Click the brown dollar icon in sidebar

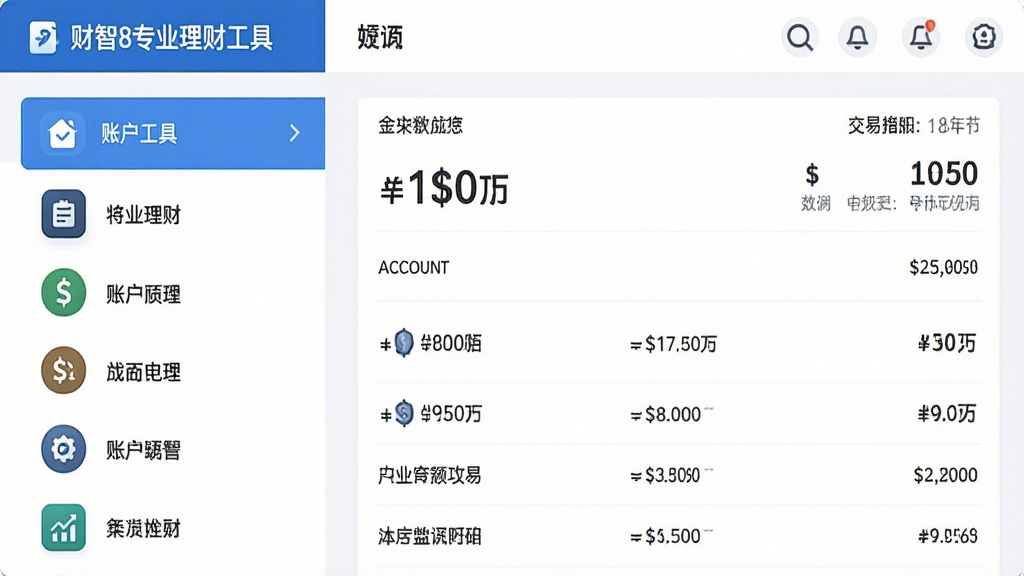(63, 370)
